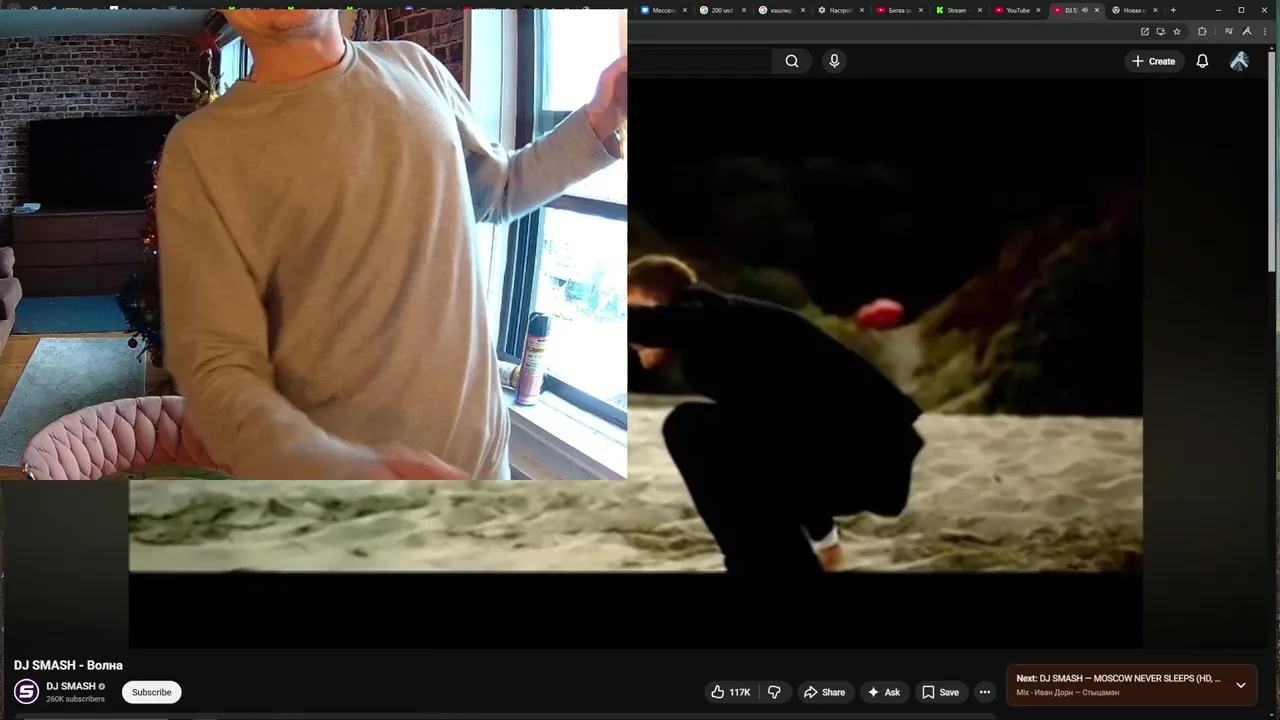The image size is (1280, 720).
Task: Close the Stream browser tab
Action: click(980, 10)
